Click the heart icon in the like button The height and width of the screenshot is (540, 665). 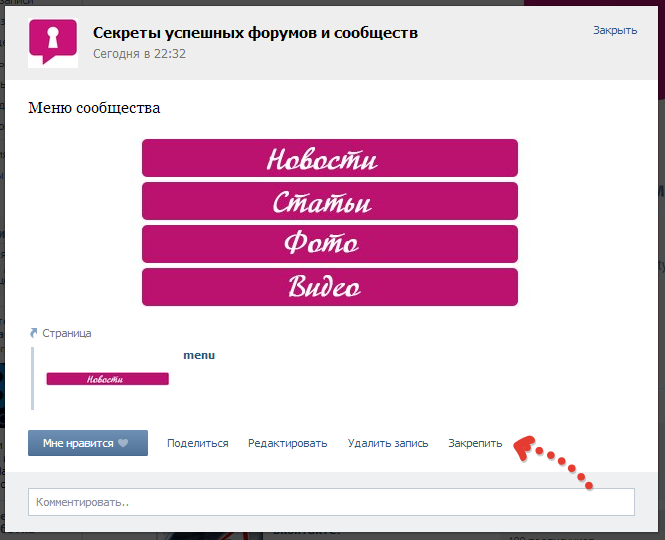pos(124,443)
